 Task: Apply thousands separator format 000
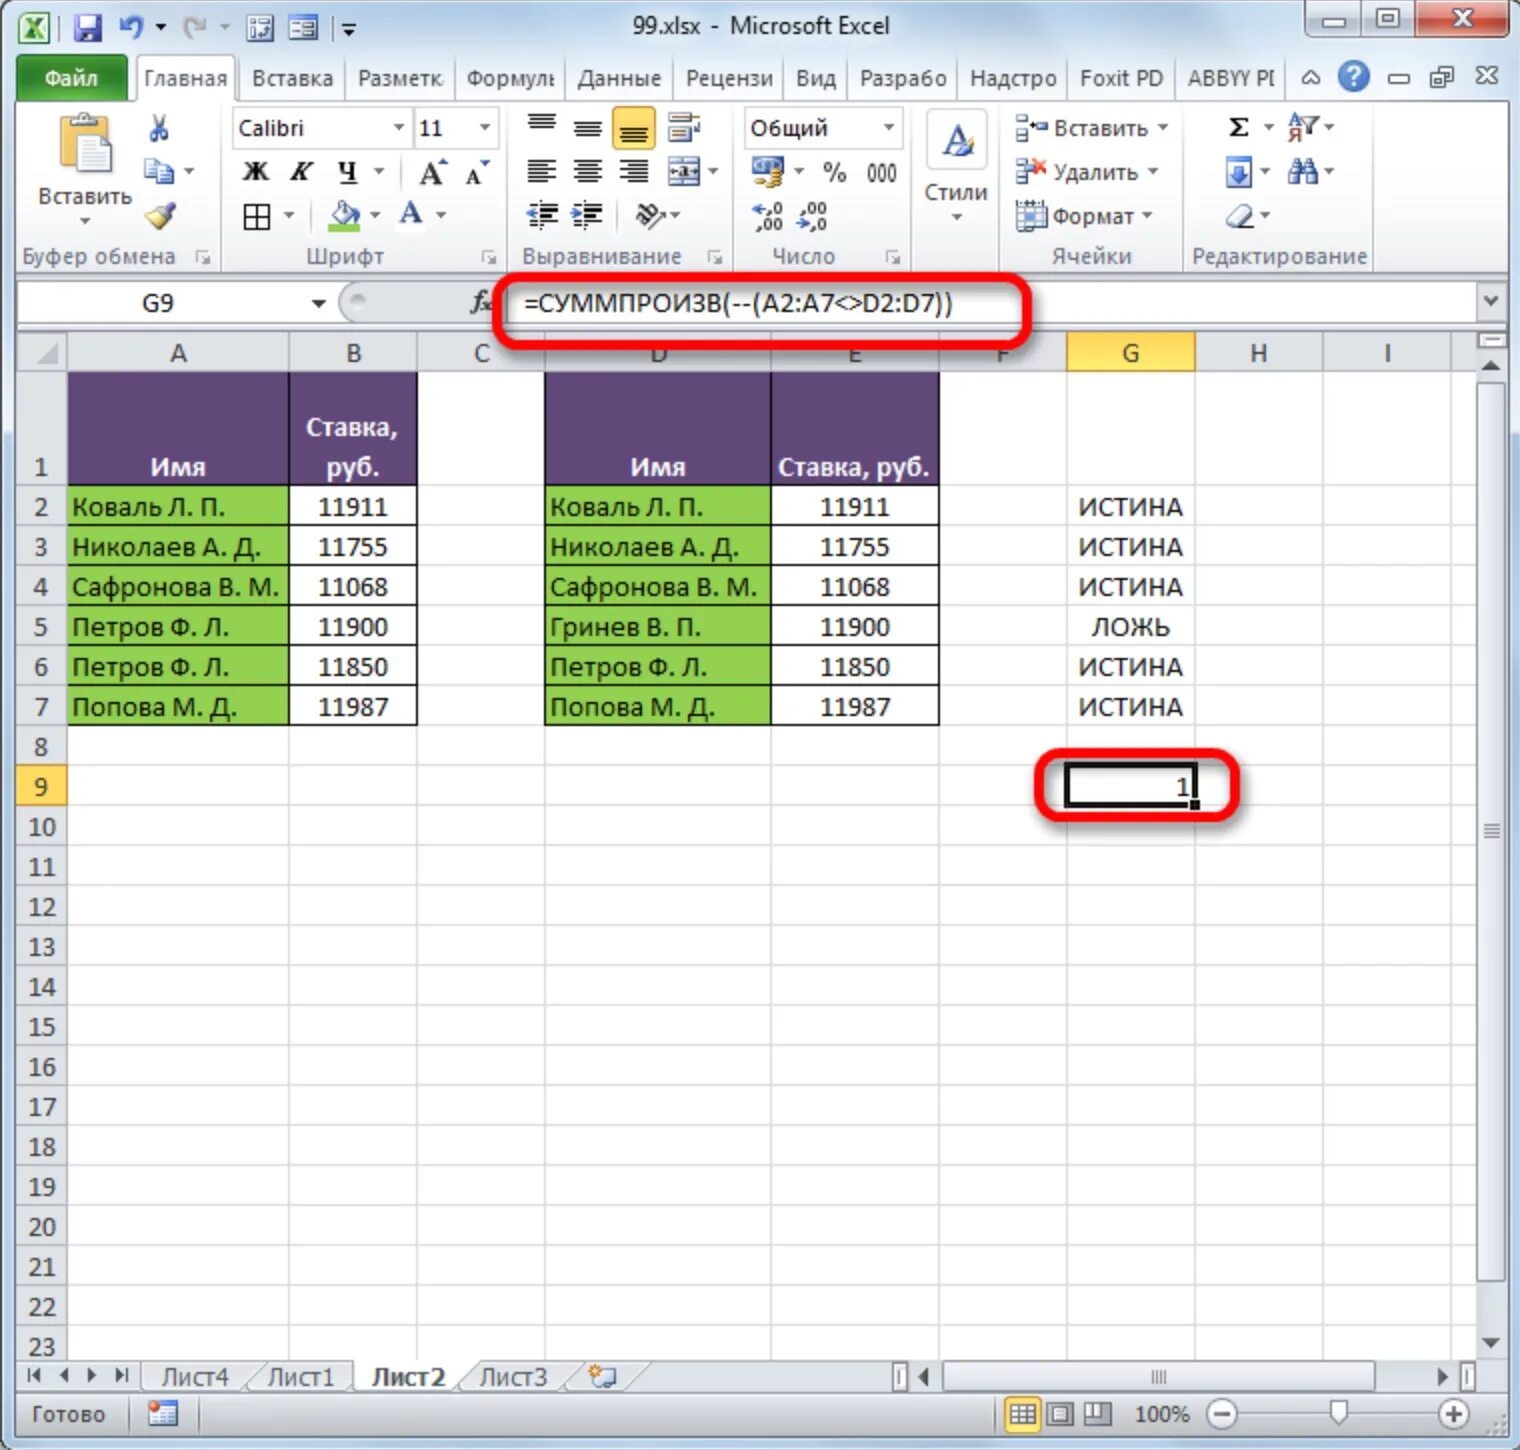881,172
